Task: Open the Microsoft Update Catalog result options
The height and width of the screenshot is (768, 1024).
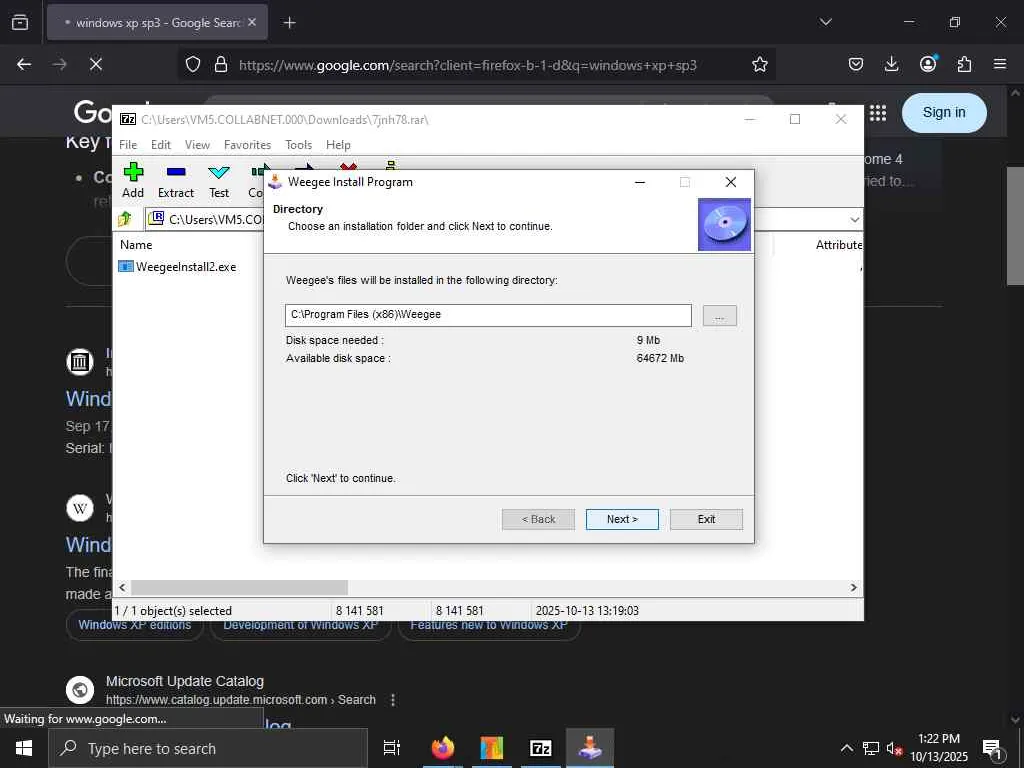Action: [x=392, y=700]
